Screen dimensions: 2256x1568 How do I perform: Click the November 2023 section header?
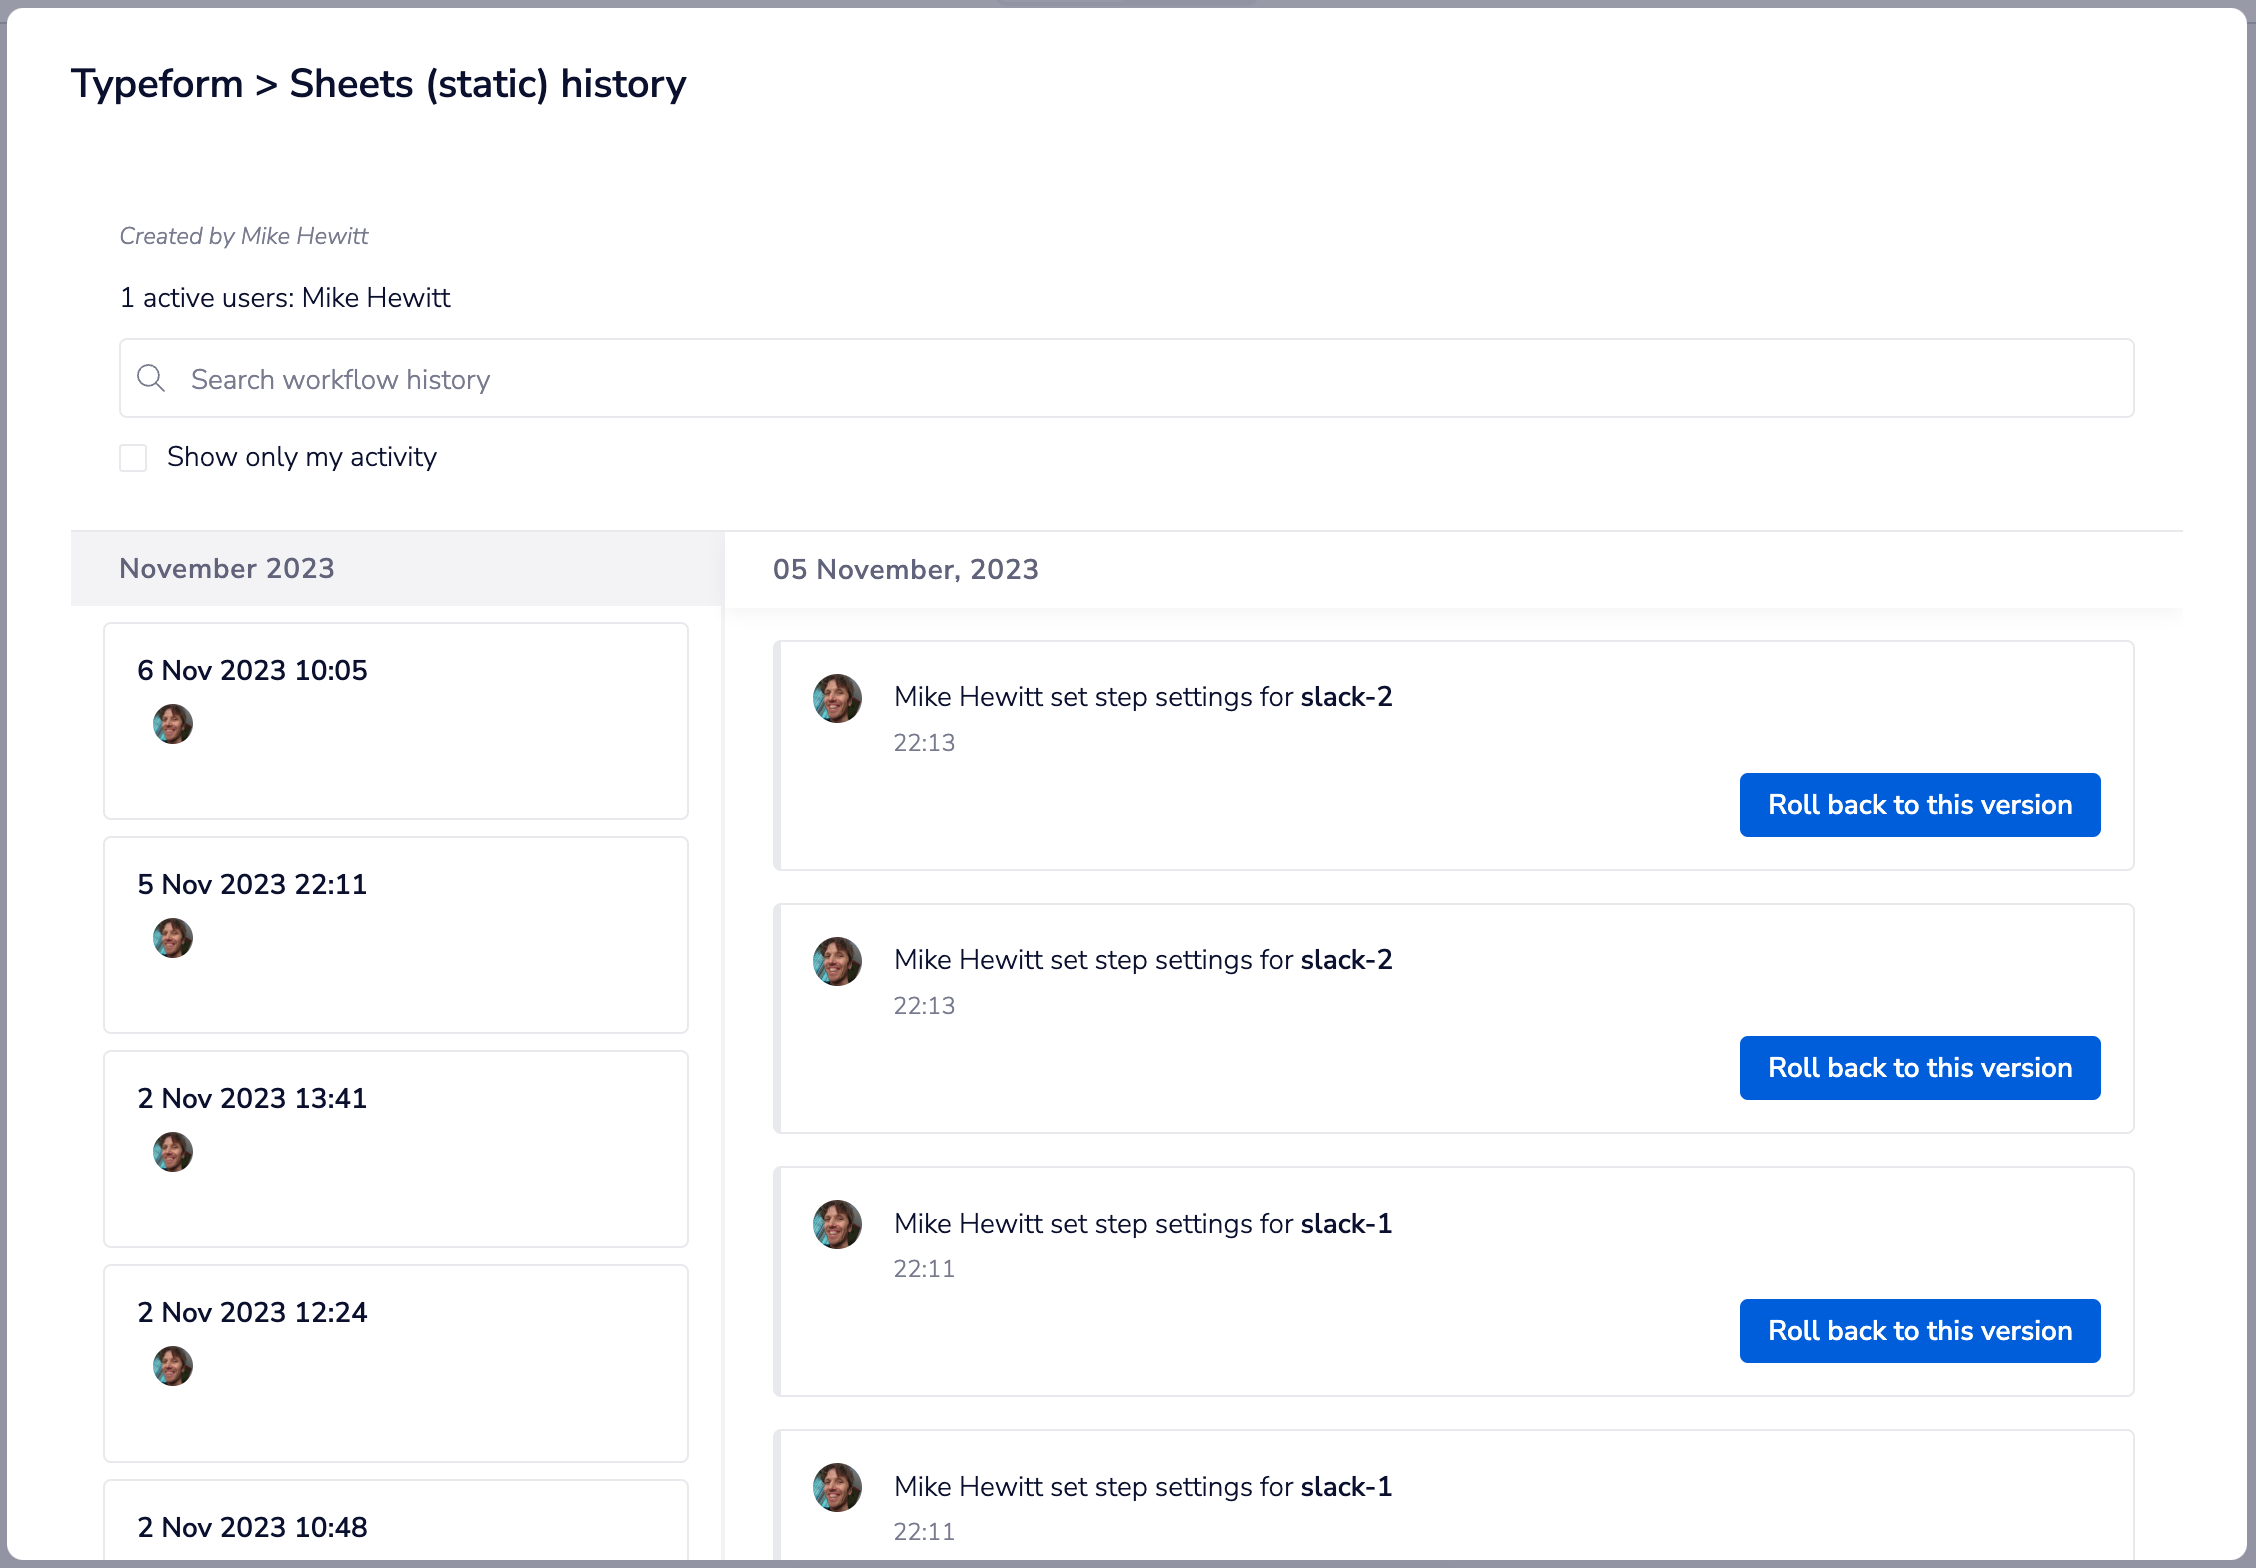point(227,568)
